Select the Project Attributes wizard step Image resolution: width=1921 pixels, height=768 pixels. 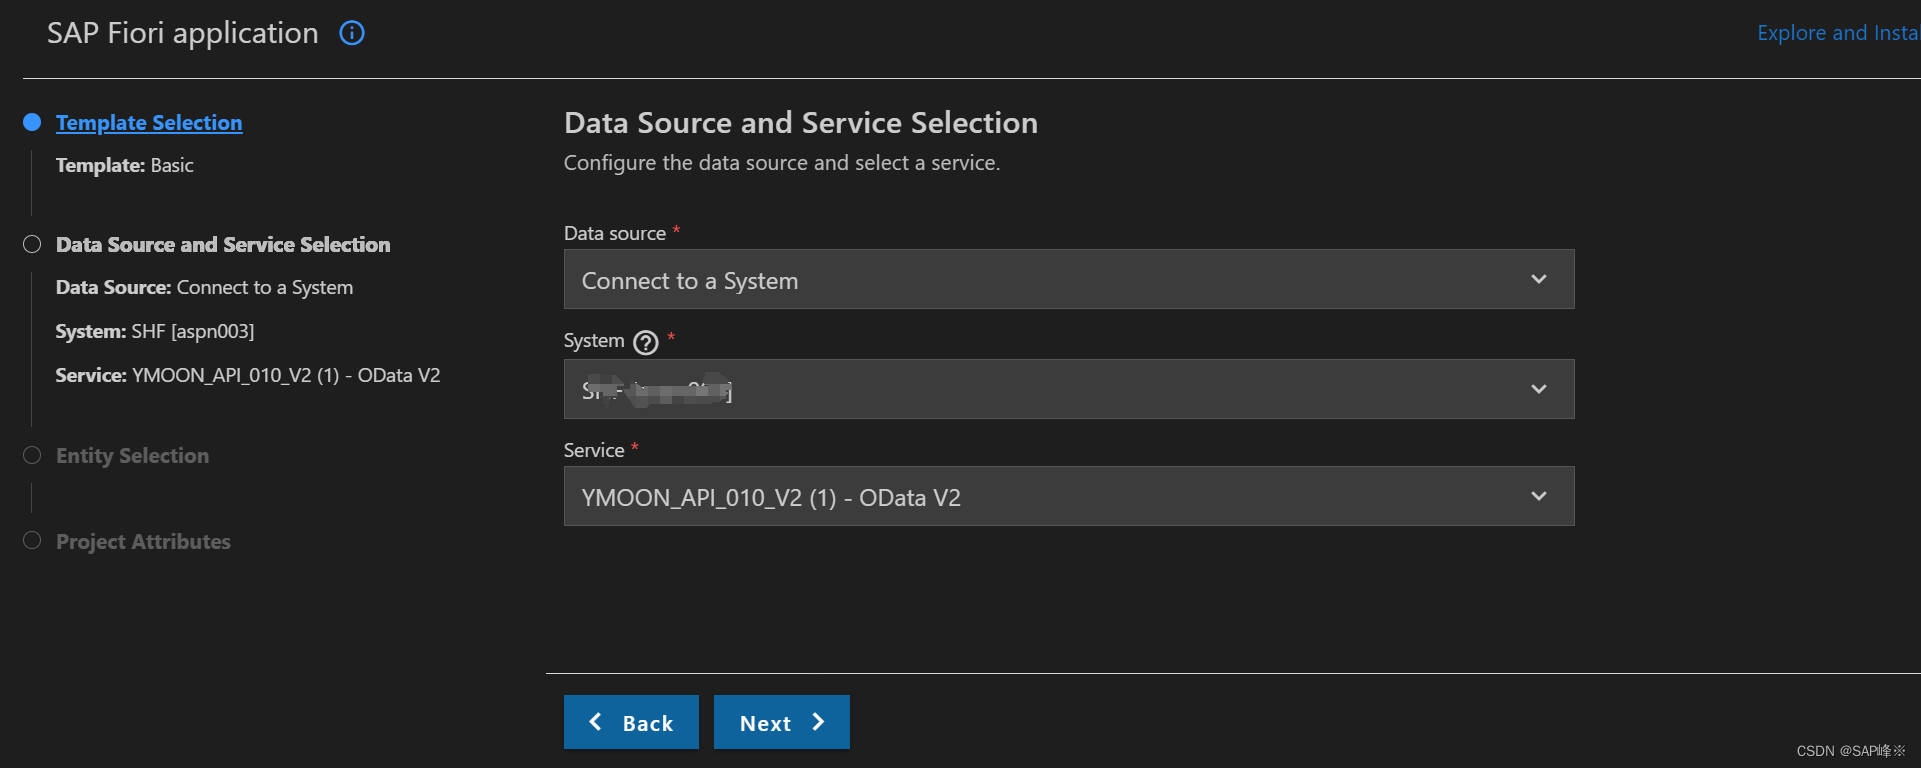click(143, 541)
